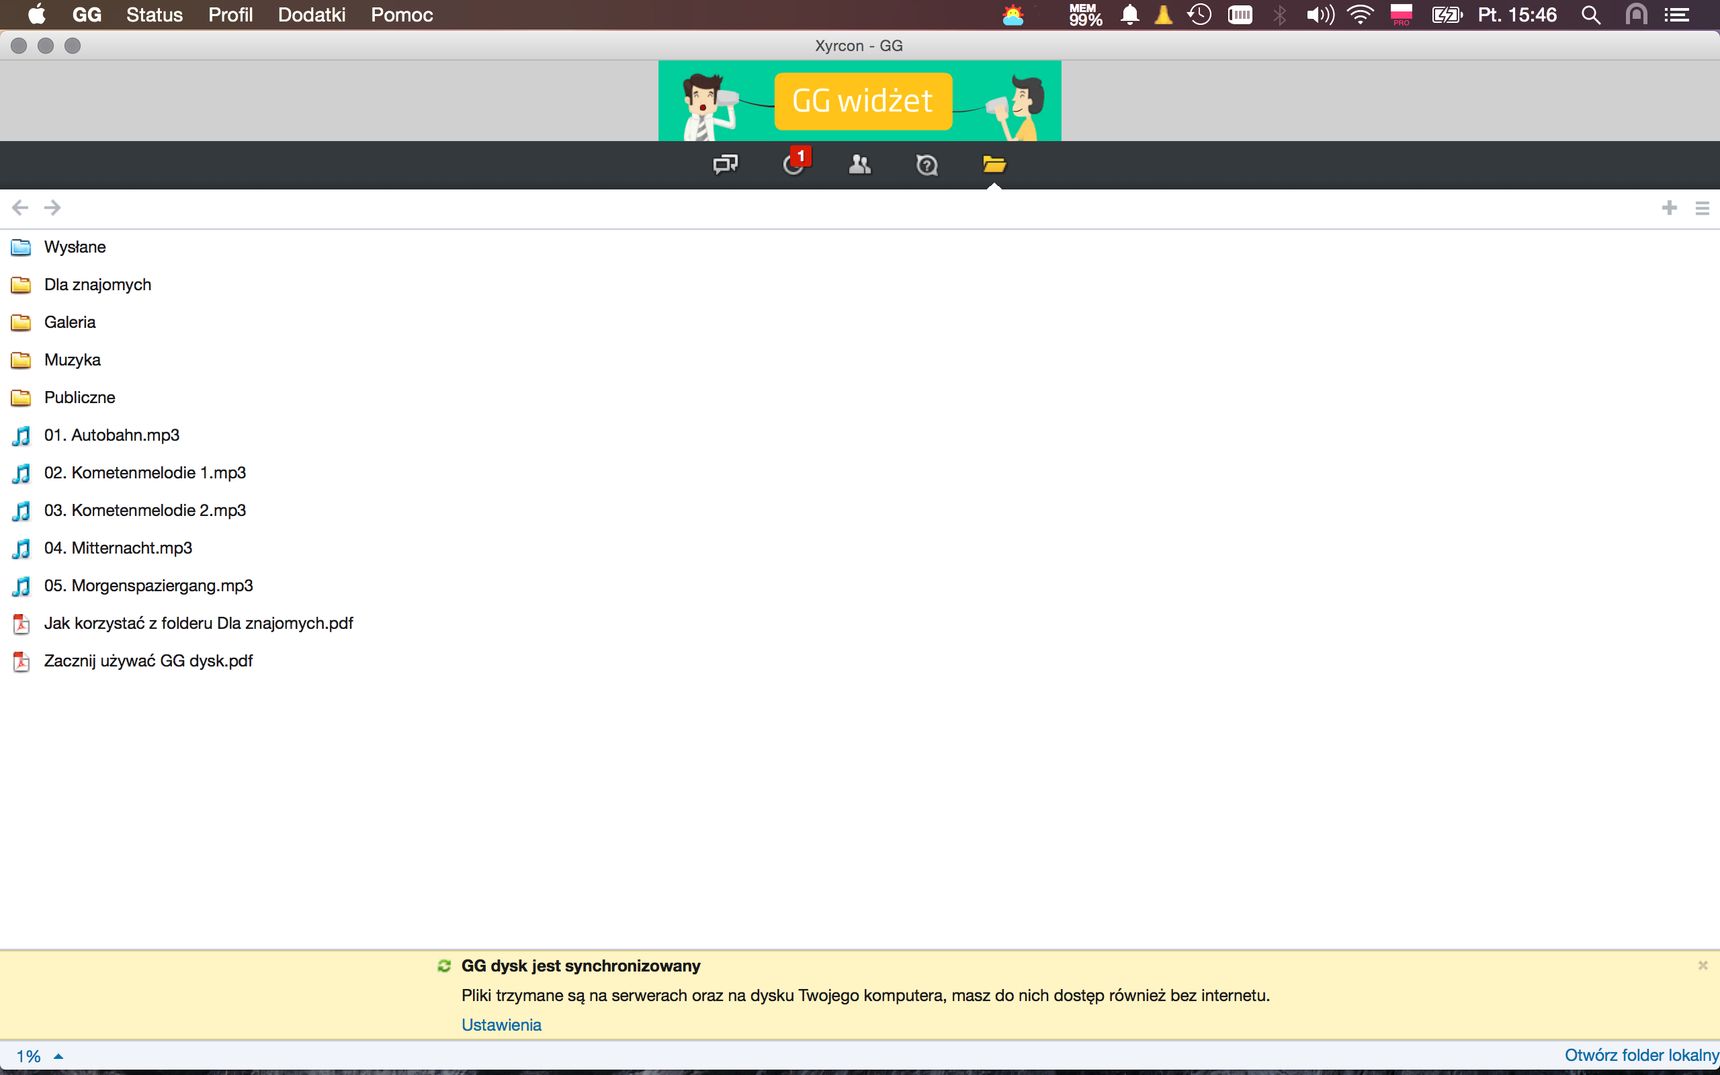1720x1075 pixels.
Task: Open the list options menu icon
Action: pos(1702,208)
